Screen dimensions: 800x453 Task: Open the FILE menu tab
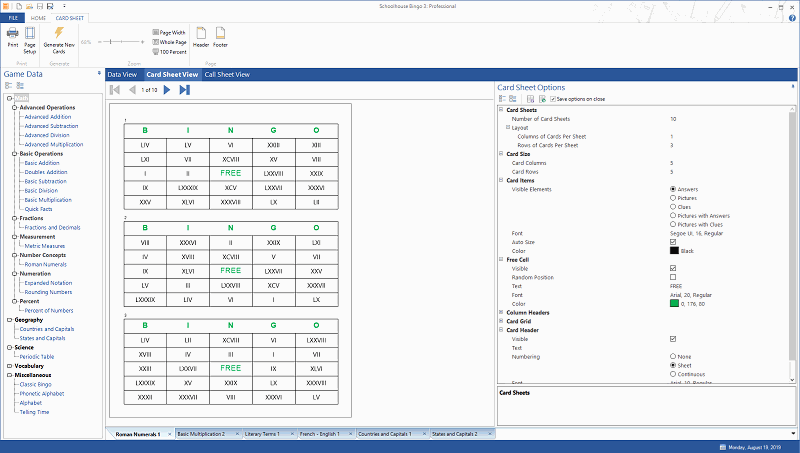[13, 18]
